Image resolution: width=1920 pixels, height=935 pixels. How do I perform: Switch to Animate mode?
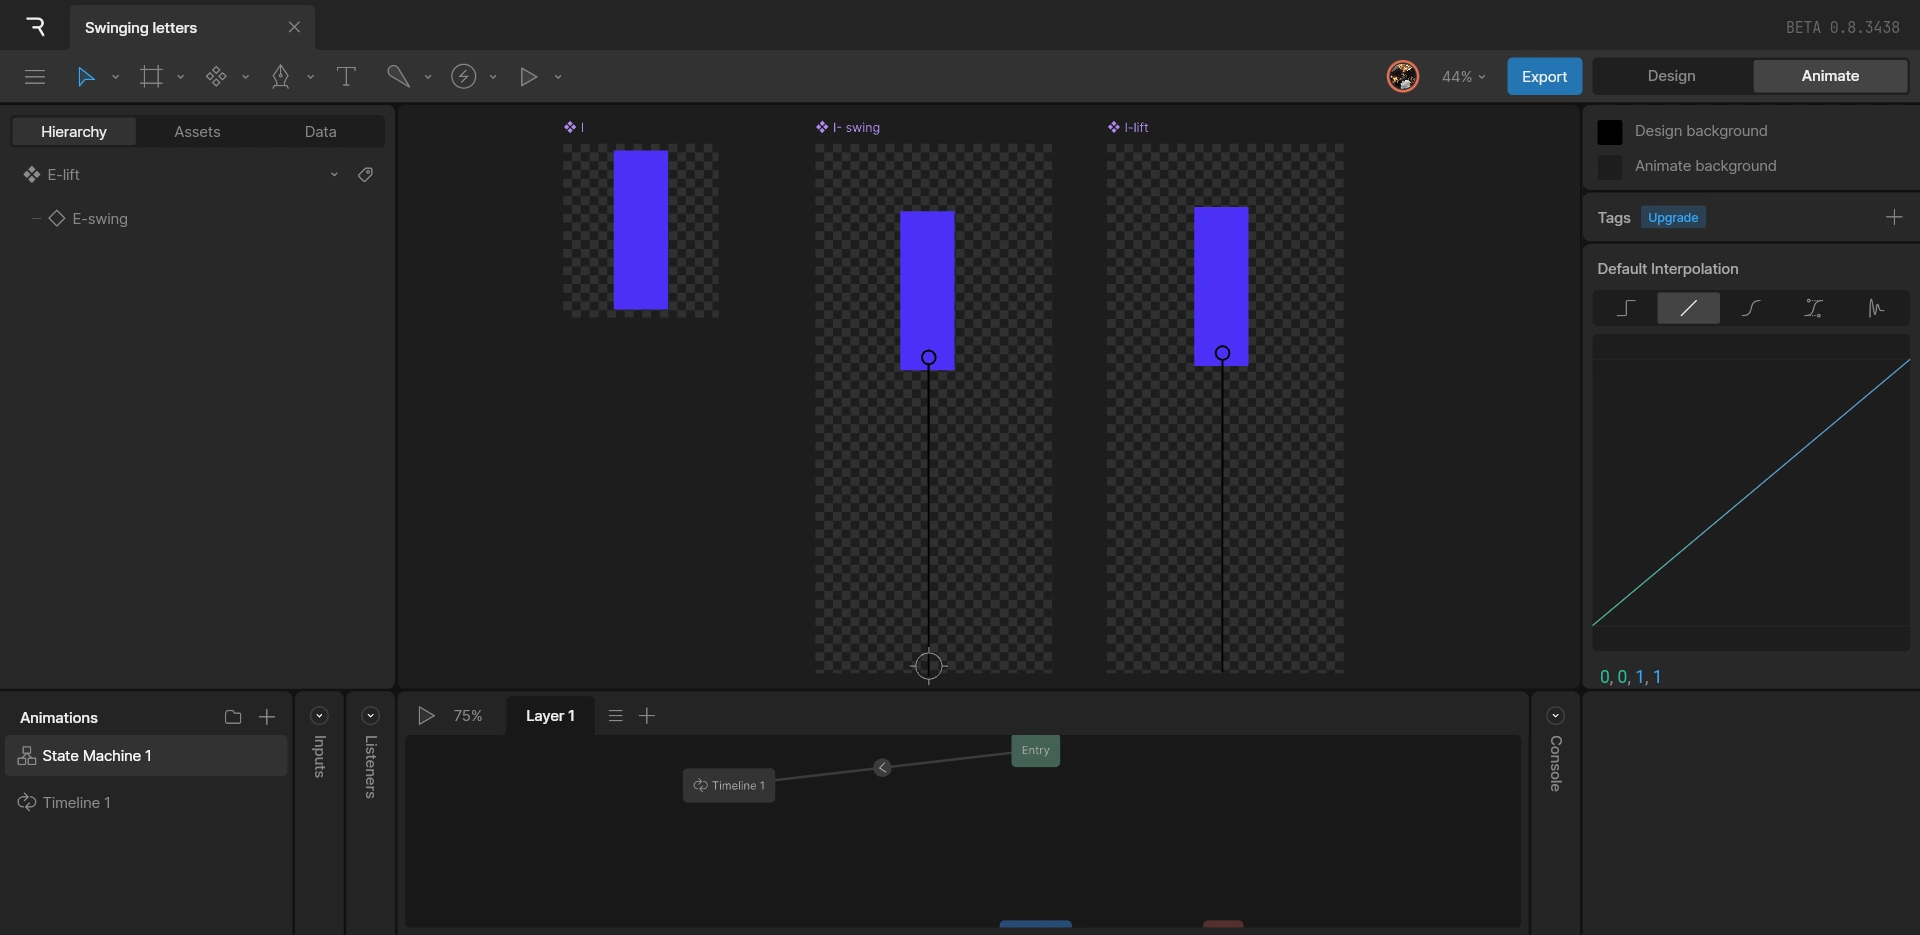pos(1830,76)
